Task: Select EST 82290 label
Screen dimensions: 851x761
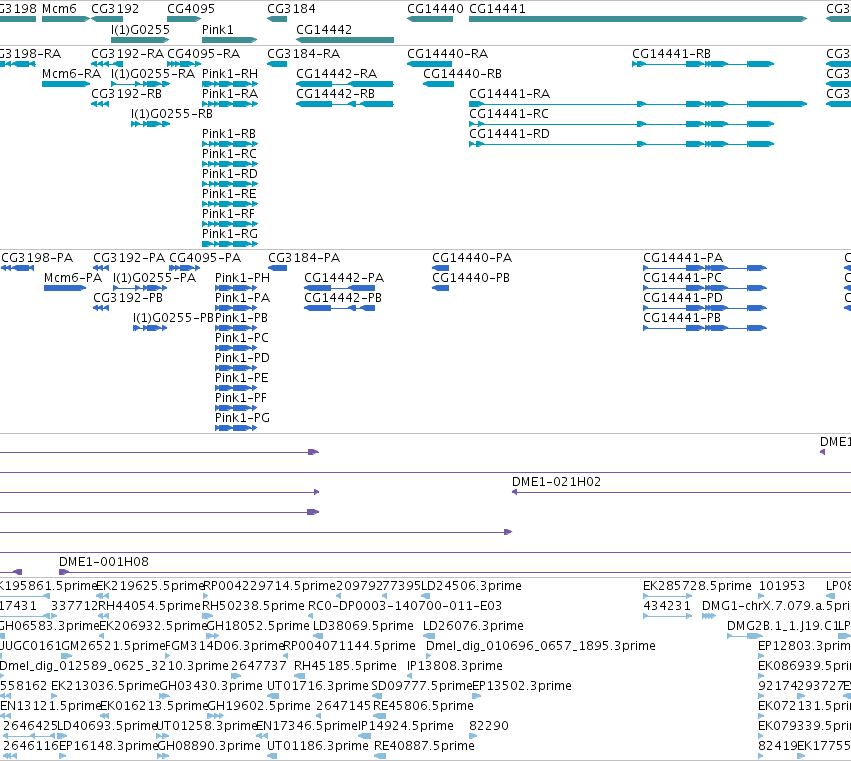Action: (x=489, y=726)
